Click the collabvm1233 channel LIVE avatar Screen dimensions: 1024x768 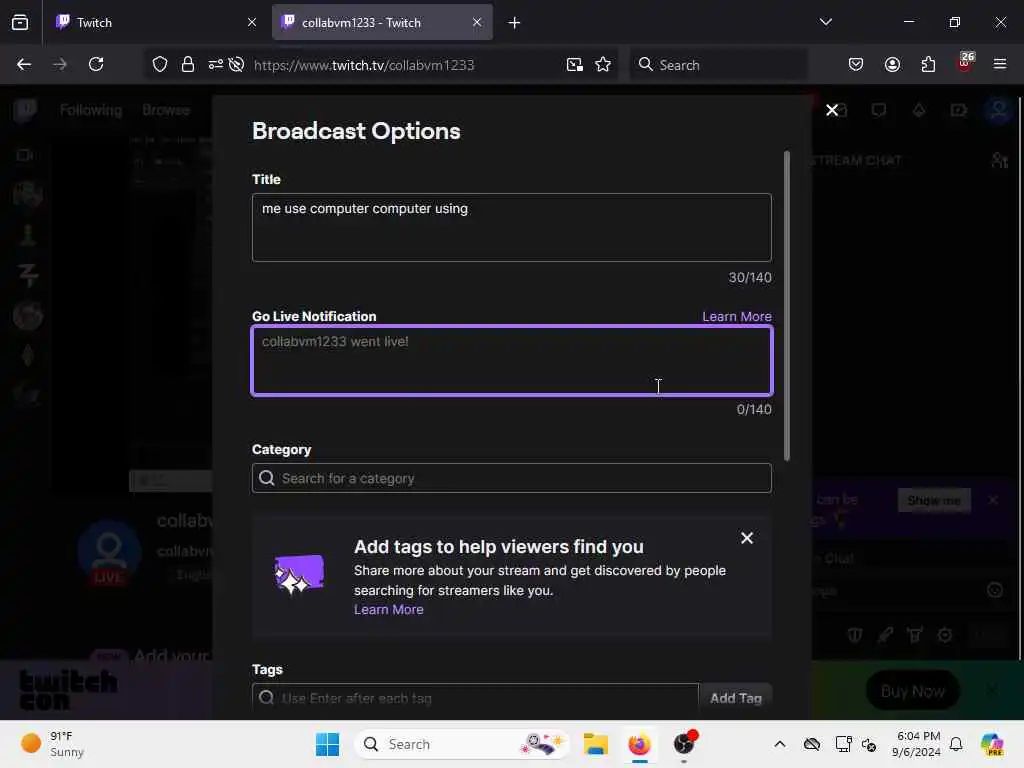(109, 552)
